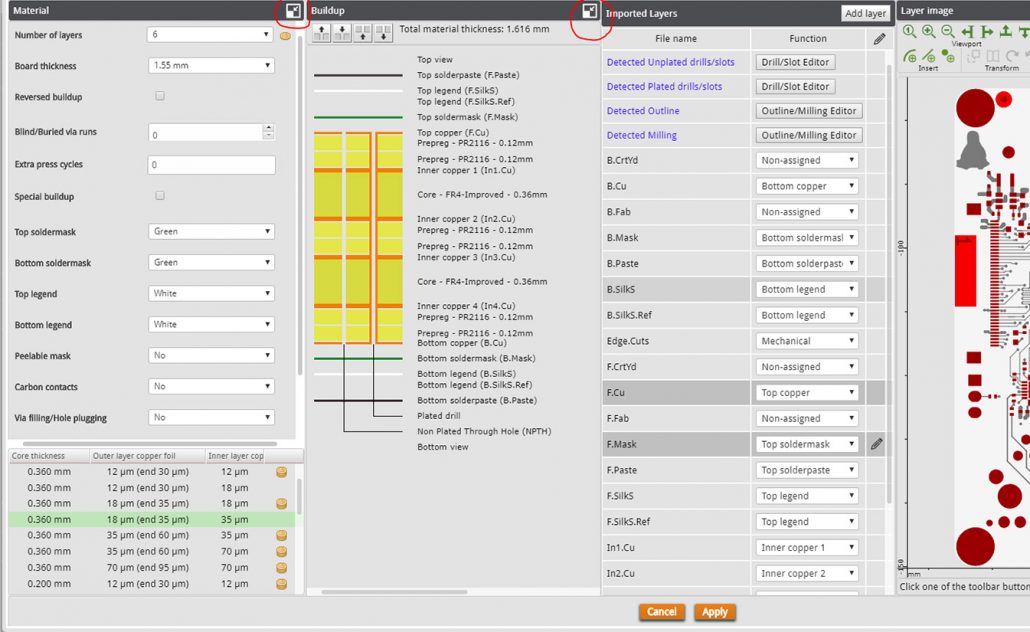Viewport: 1030px width, 632px height.
Task: Click the Blind/Buried via runs field
Action: tap(205, 133)
